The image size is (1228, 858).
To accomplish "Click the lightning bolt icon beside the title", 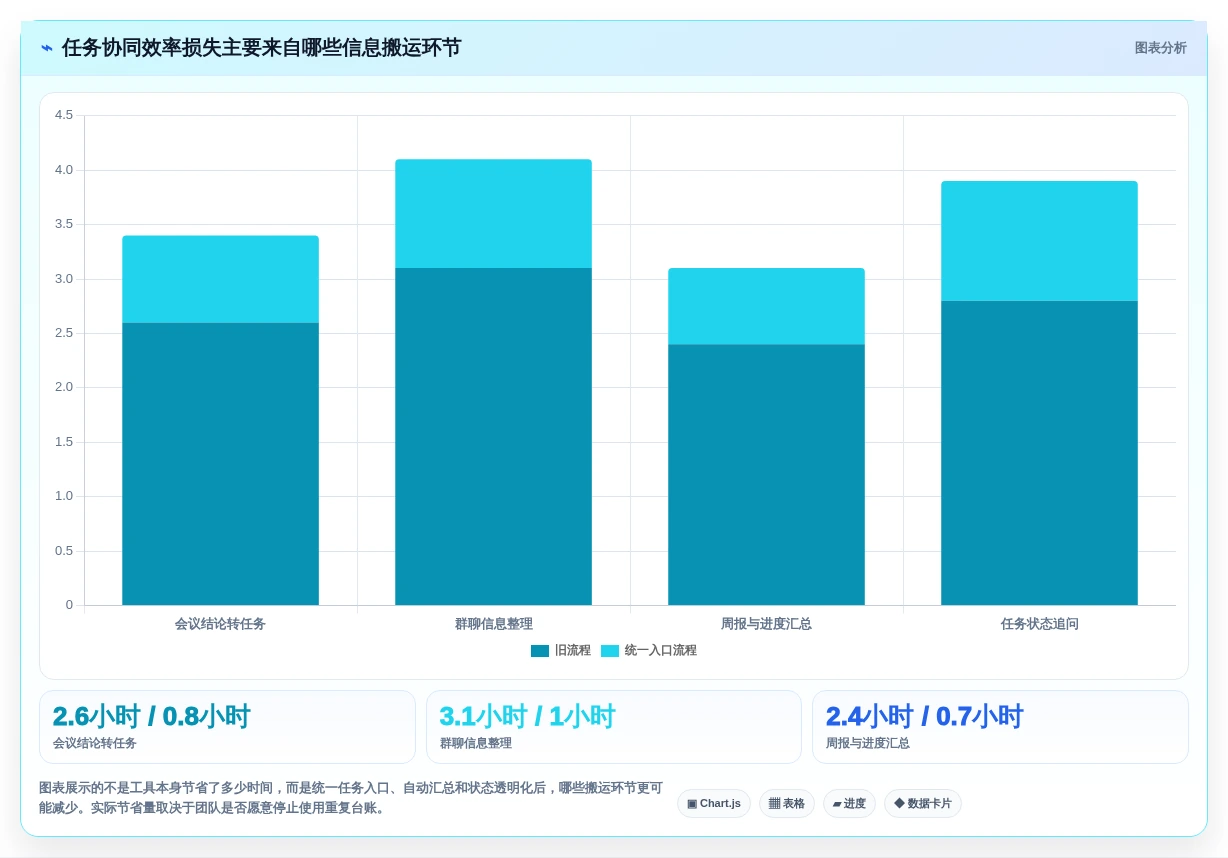I will click(47, 48).
